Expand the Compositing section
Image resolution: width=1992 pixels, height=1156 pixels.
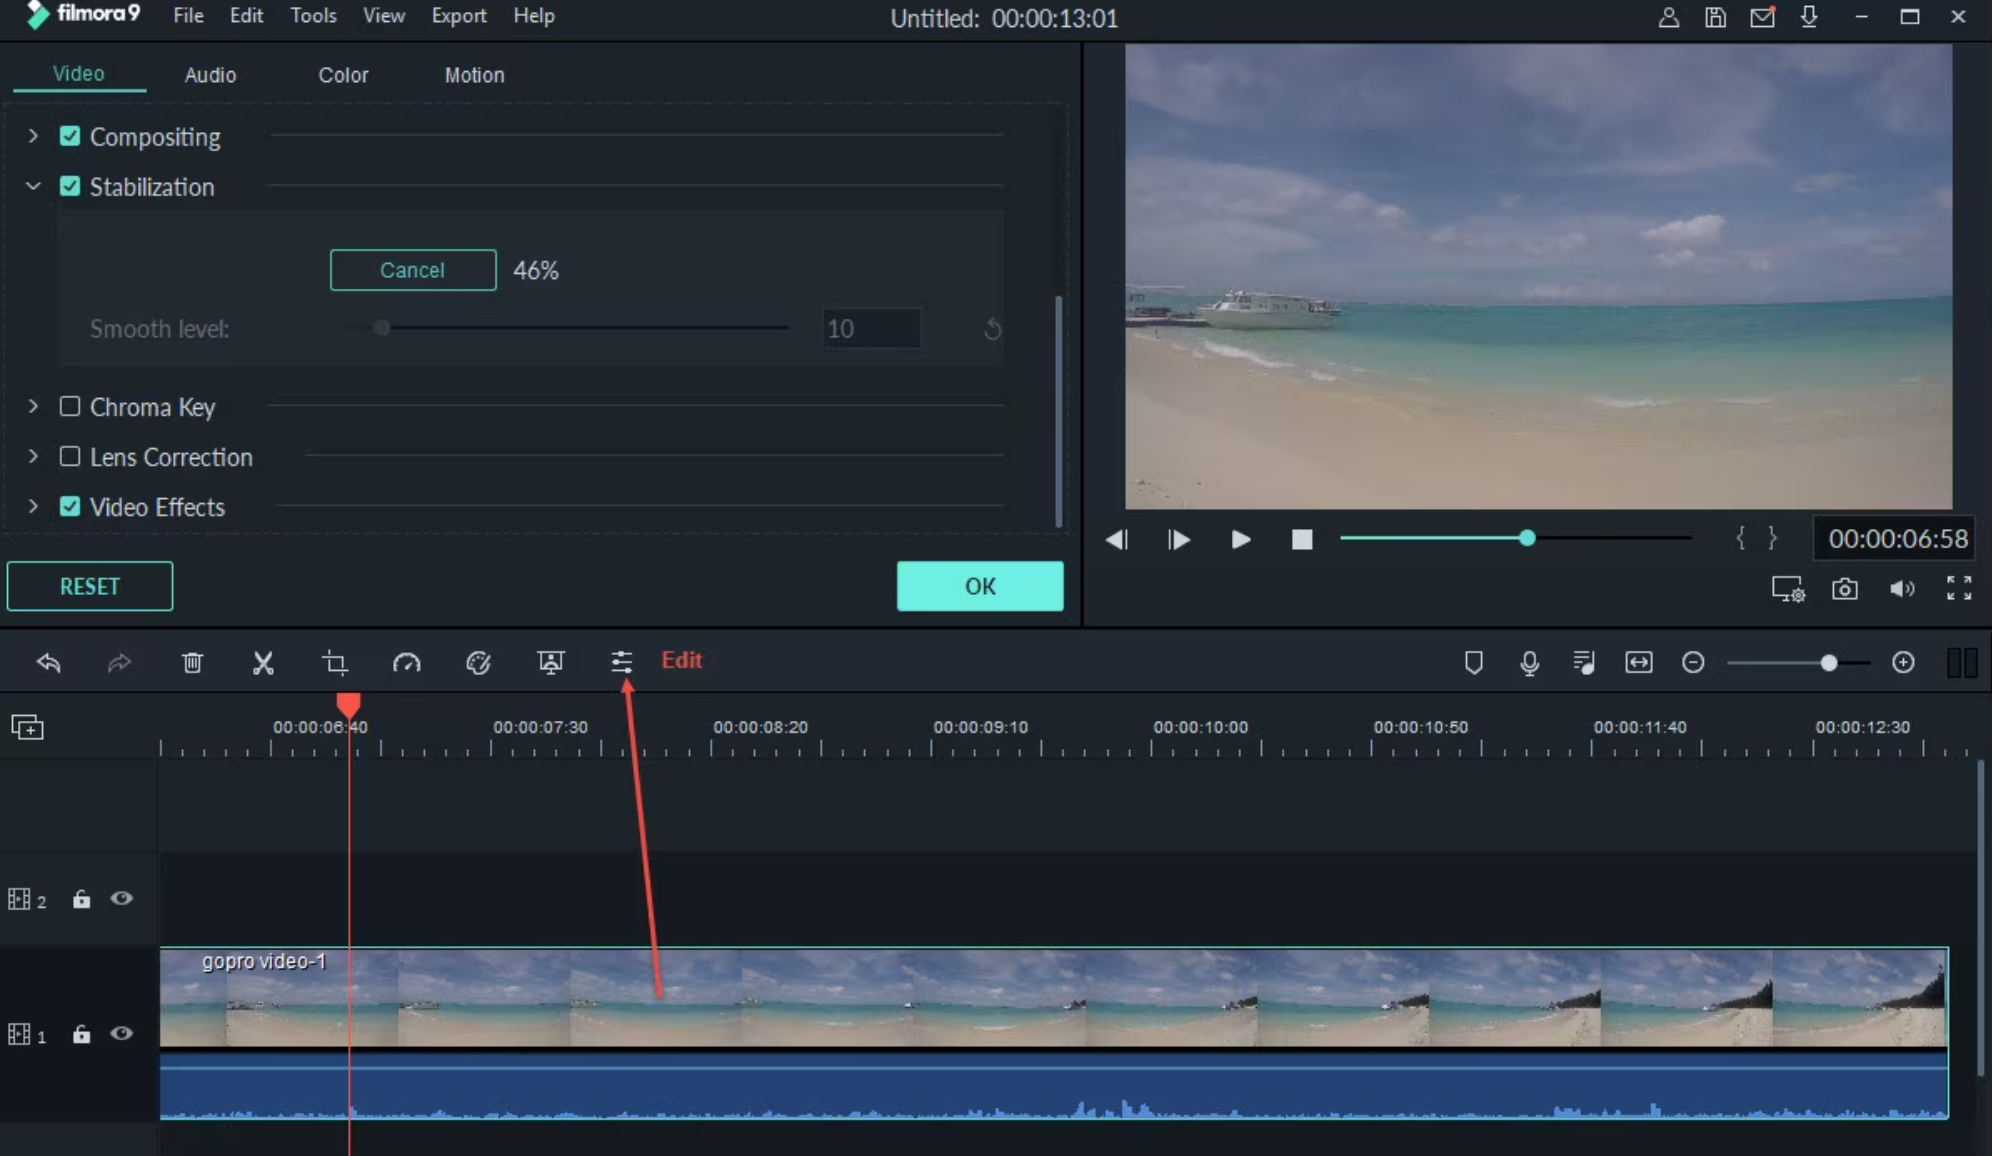[33, 136]
